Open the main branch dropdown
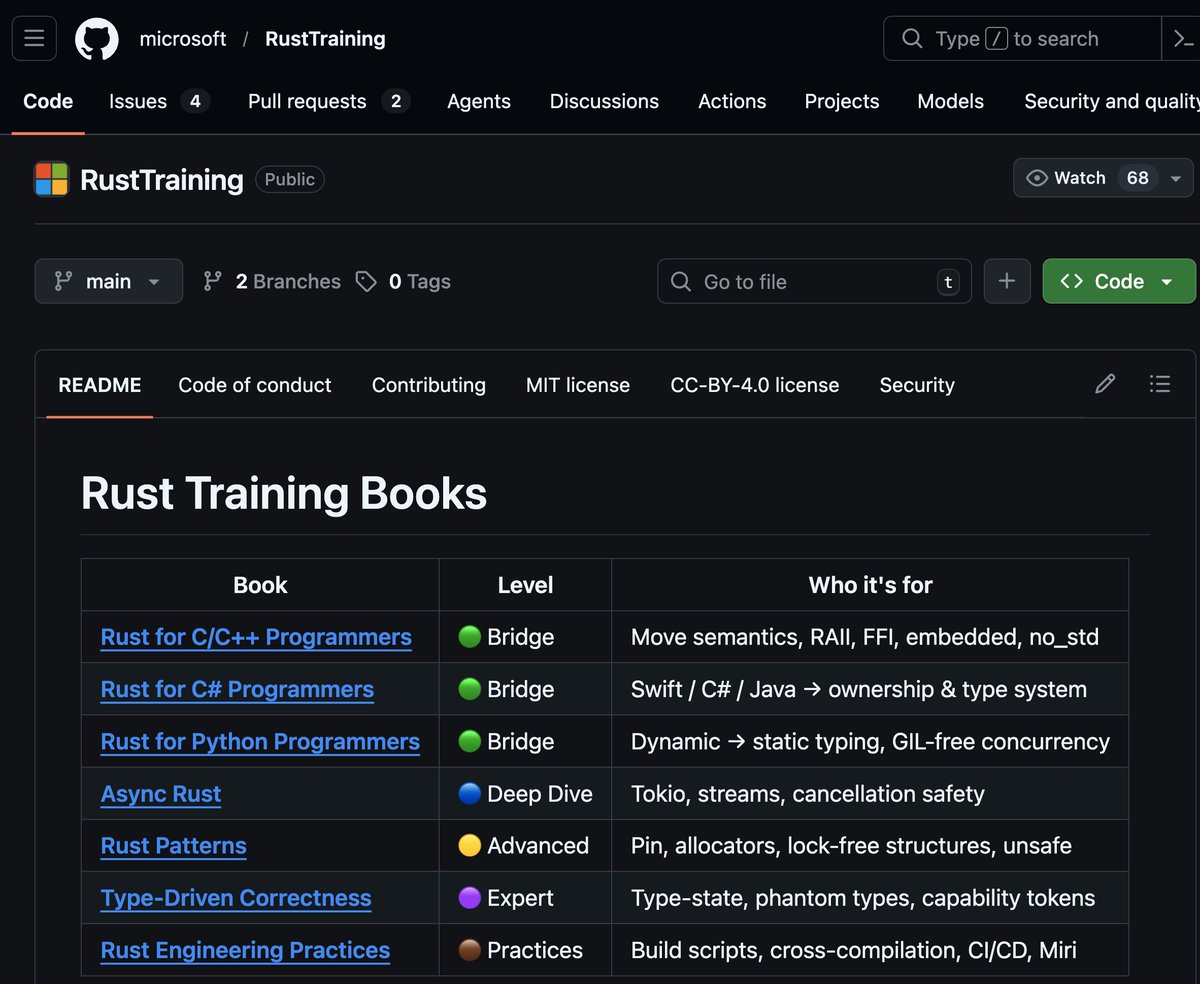 pos(109,281)
